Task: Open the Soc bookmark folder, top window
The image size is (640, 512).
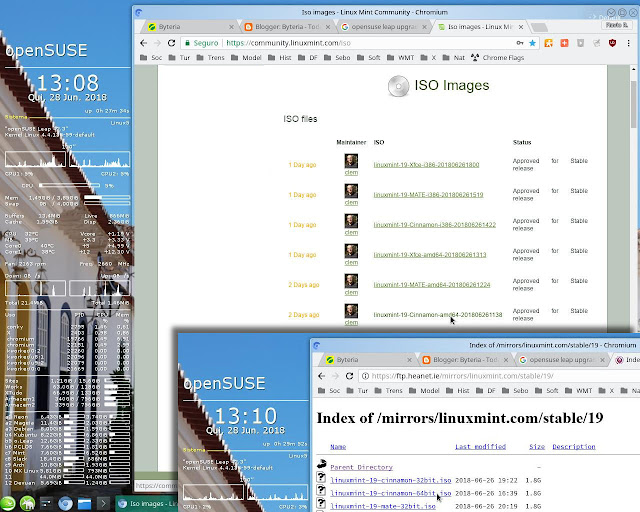Action: (151, 58)
